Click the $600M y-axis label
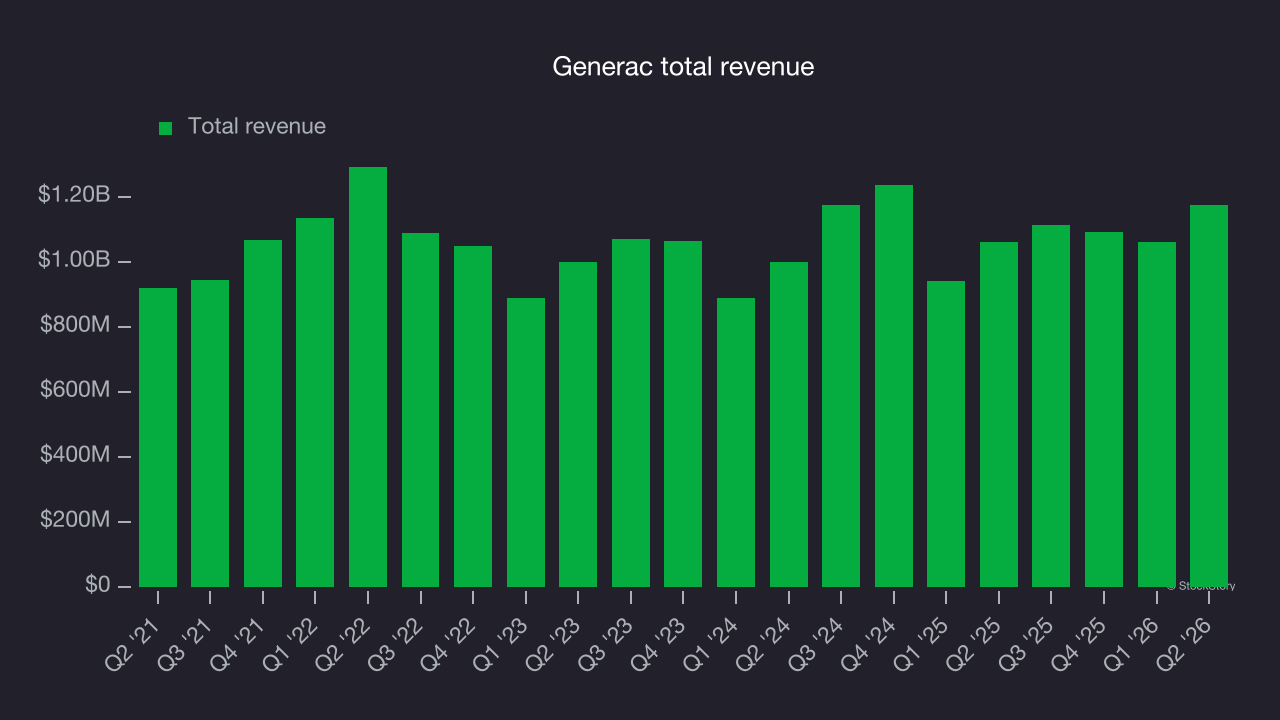1280x720 pixels. pos(75,390)
